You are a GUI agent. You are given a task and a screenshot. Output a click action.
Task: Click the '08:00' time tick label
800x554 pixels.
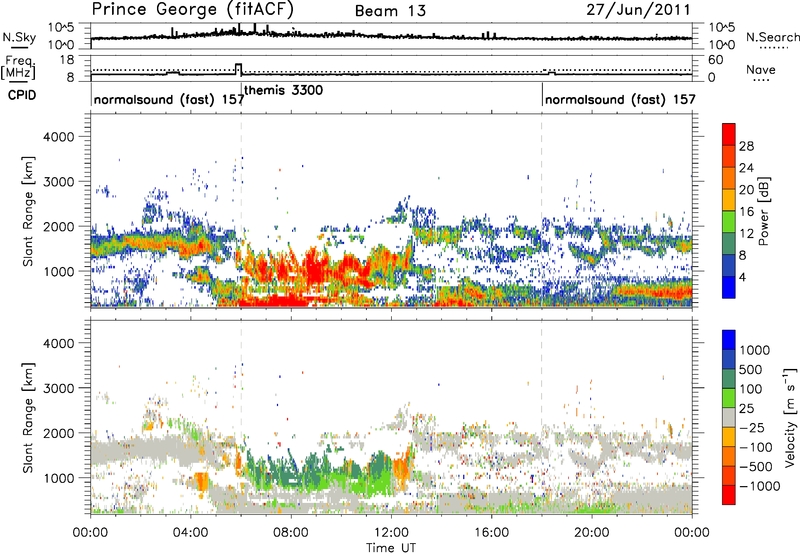[291, 533]
